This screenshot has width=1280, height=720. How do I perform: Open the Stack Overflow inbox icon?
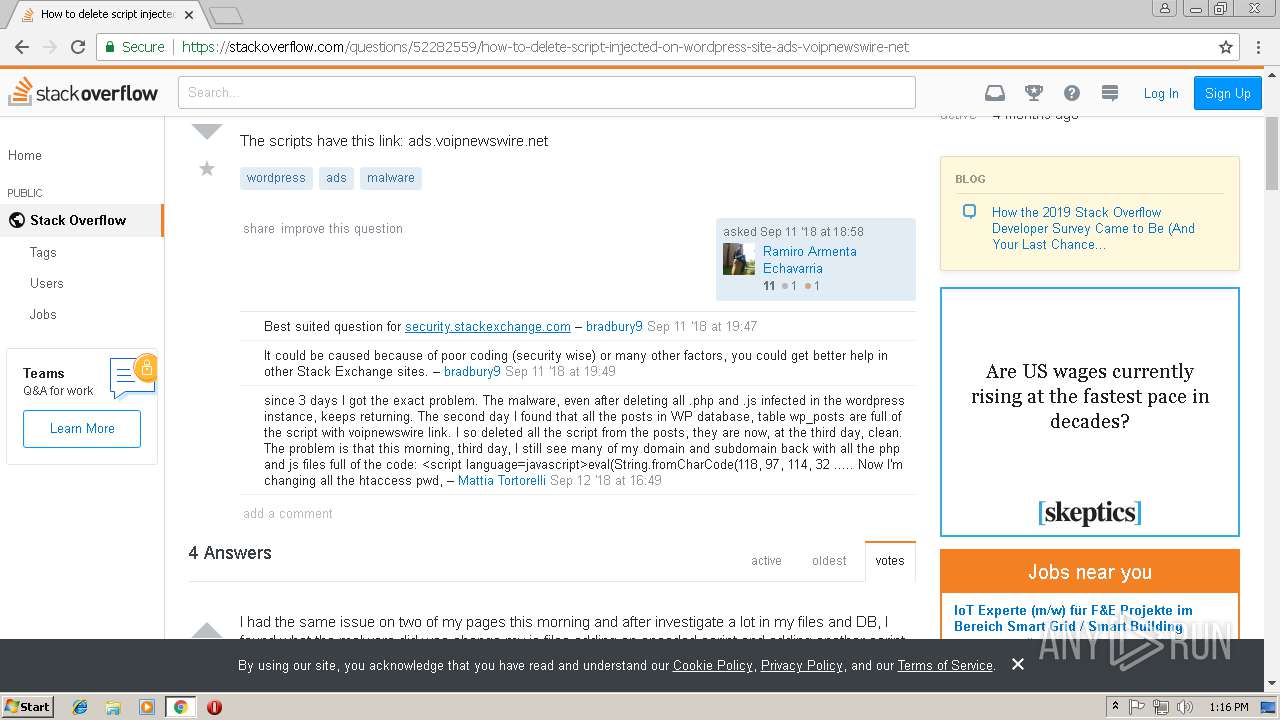click(x=994, y=93)
